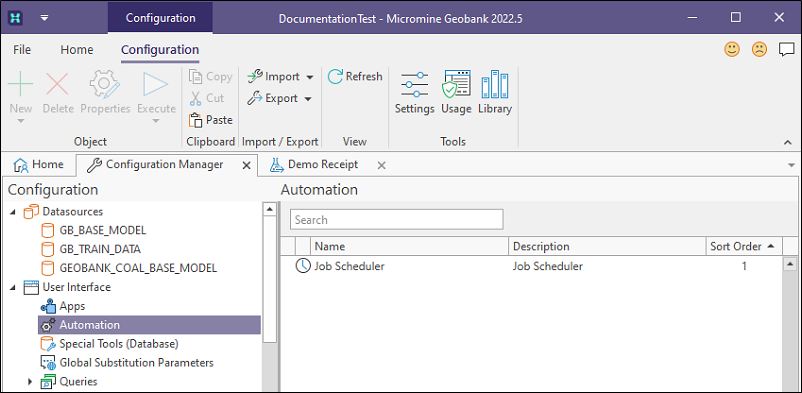Open Settings sliders tool
802x393 pixels.
[414, 92]
